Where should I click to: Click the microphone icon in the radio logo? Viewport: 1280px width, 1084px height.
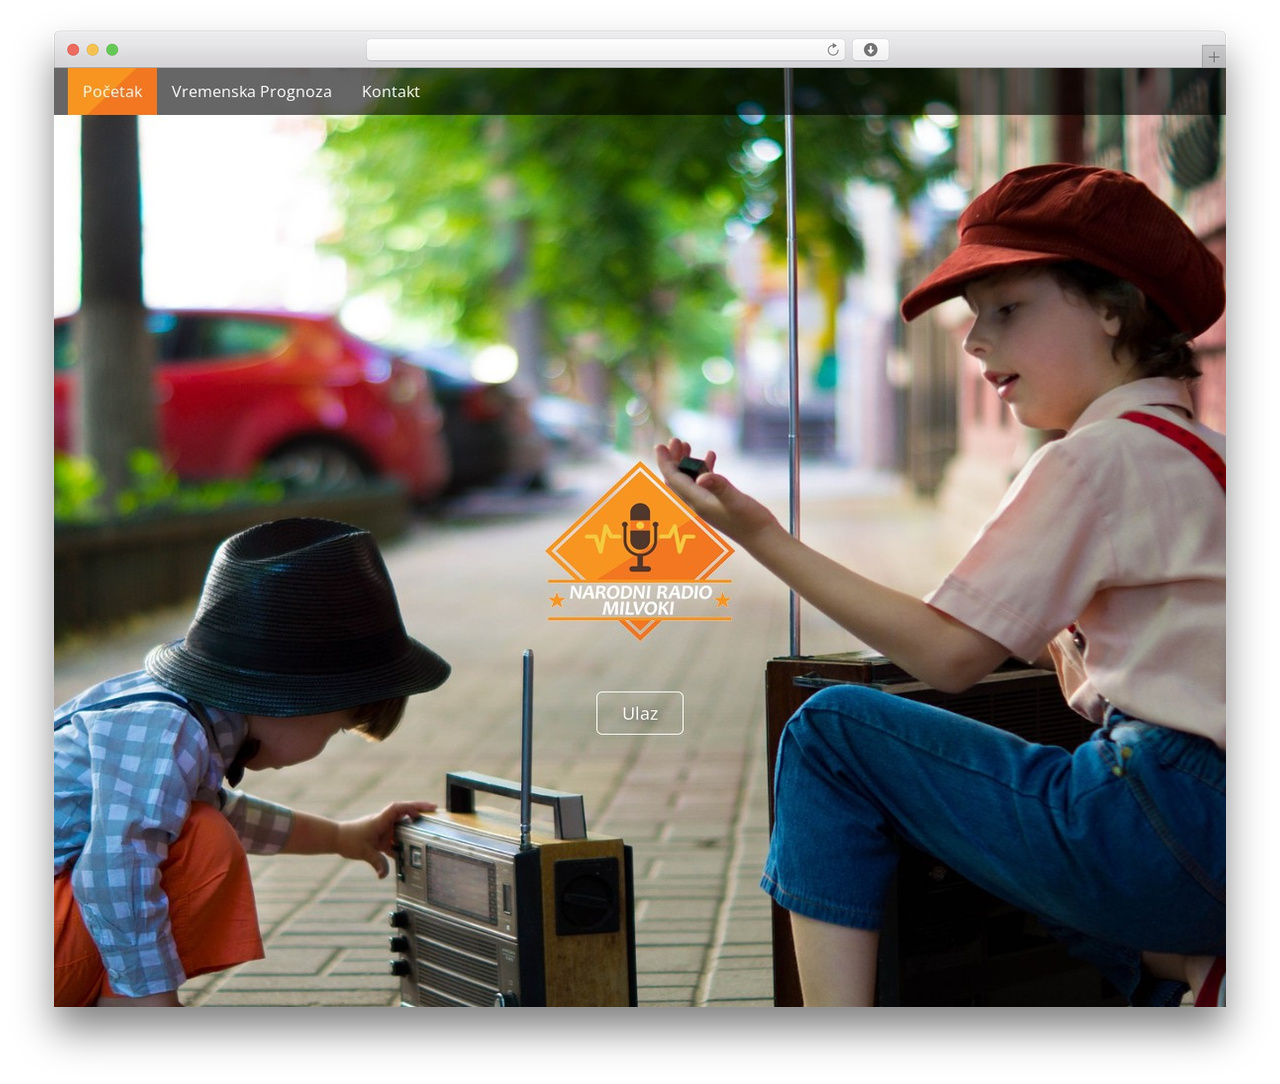[640, 537]
